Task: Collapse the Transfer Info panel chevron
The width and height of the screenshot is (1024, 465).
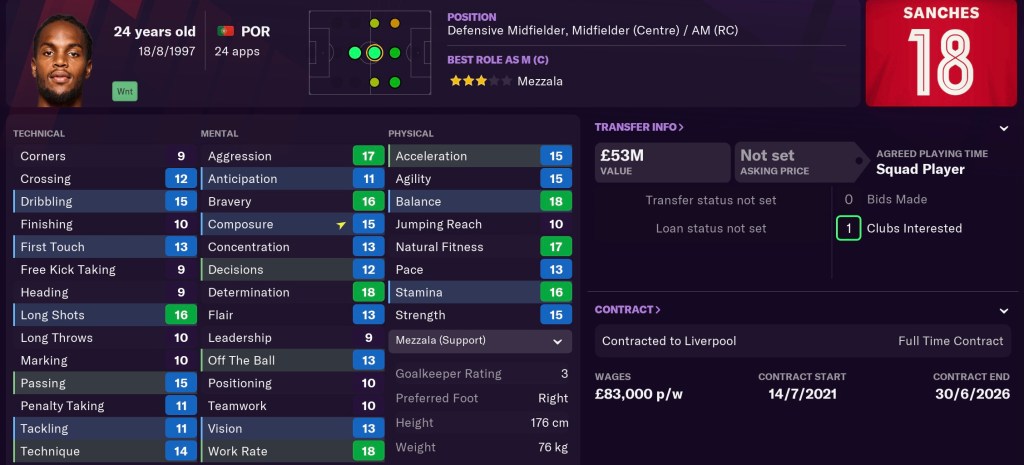Action: point(1003,128)
